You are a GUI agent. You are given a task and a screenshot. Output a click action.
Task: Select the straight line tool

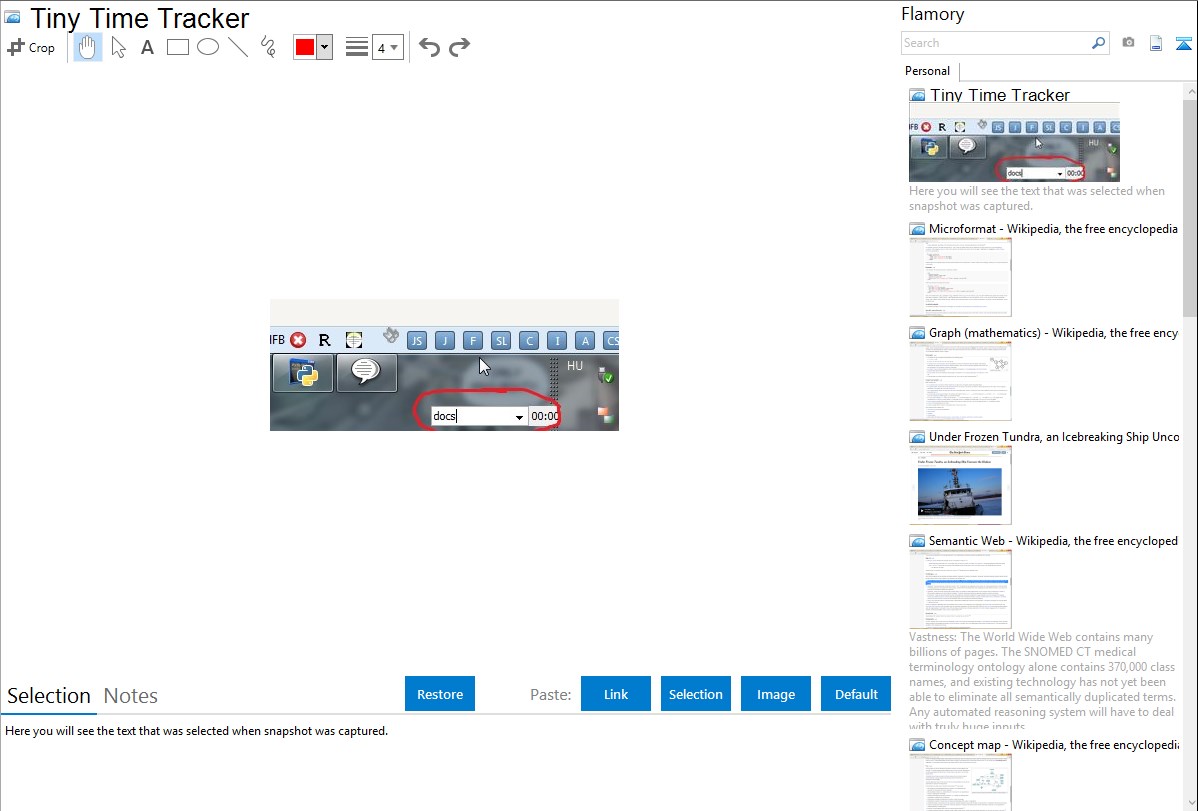click(x=238, y=47)
